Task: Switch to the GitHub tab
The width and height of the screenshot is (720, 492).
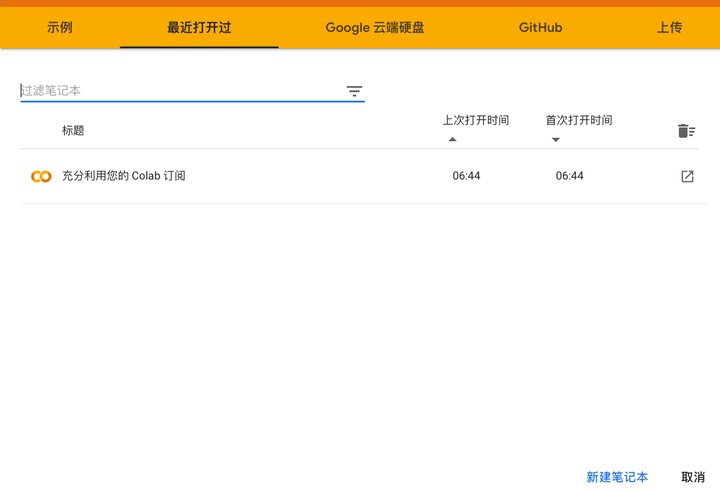Action: pyautogui.click(x=540, y=28)
